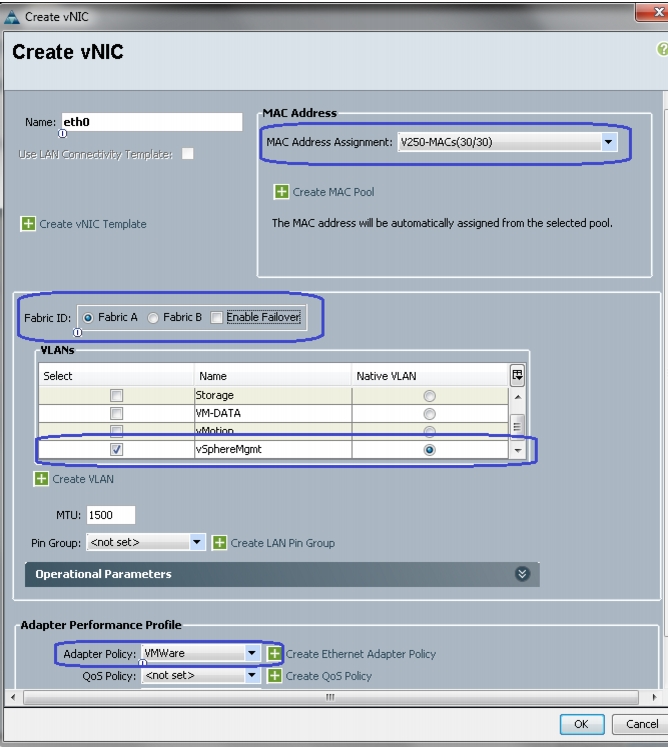The width and height of the screenshot is (668, 748).
Task: Click the Name column header in VLANs
Action: tap(273, 376)
